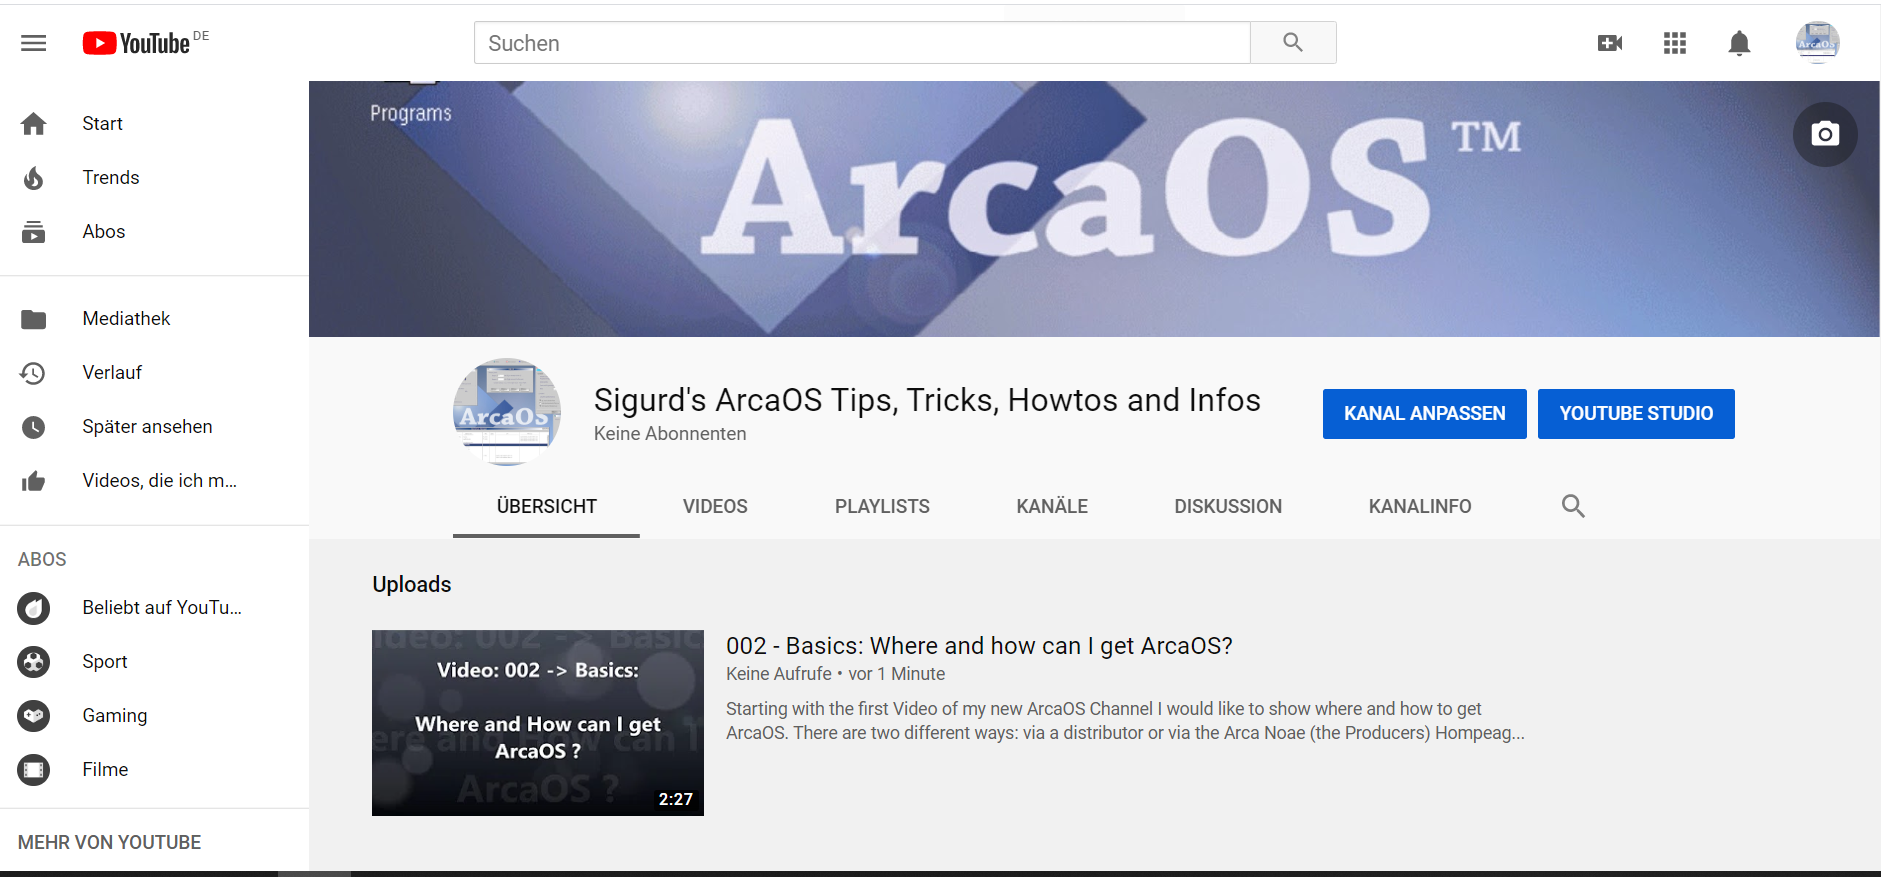Click the video description text
The image size is (1881, 877).
coord(1125,721)
